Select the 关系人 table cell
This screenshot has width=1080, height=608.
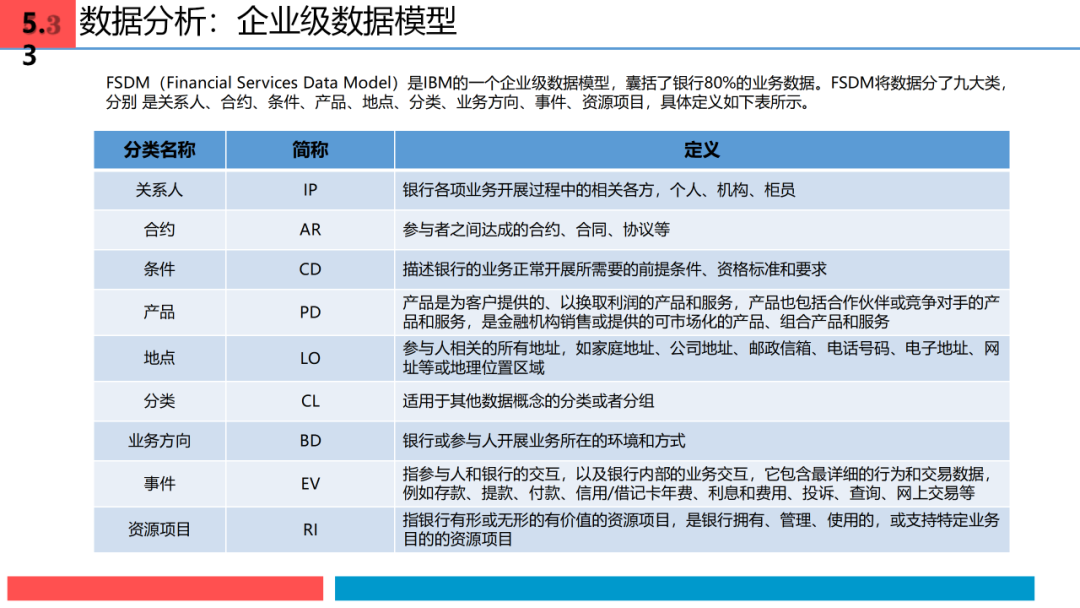tap(160, 190)
